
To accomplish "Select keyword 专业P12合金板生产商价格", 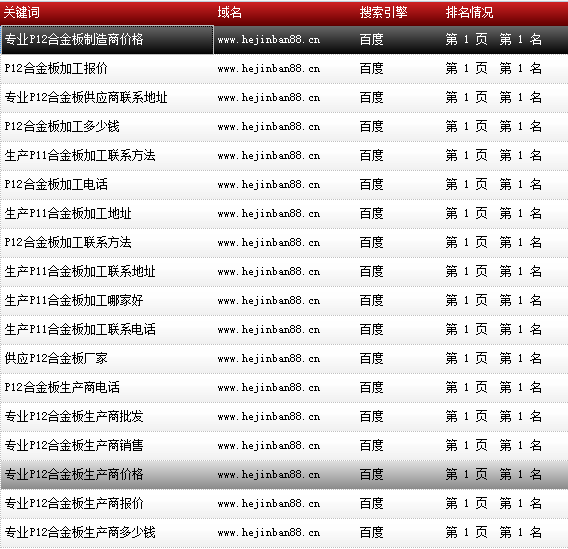I will [x=74, y=474].
